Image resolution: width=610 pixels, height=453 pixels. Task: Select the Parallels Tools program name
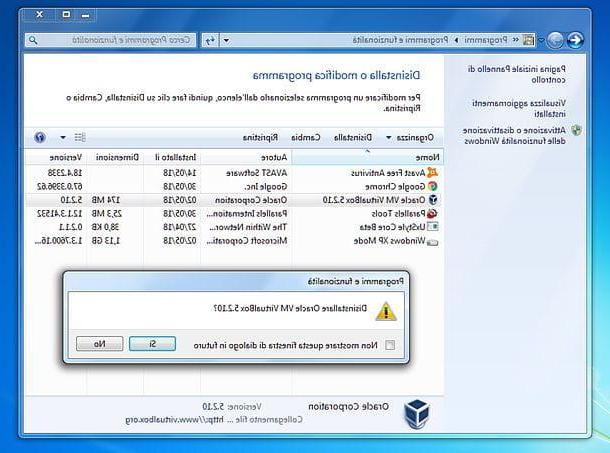(398, 214)
